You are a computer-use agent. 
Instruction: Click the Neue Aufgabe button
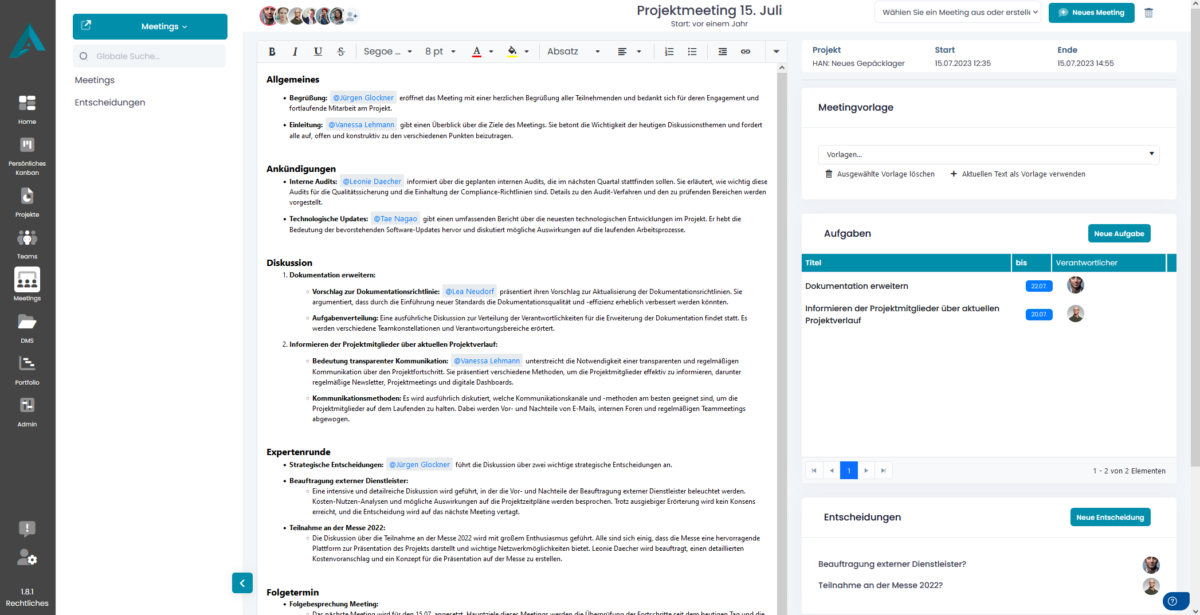pos(1119,233)
